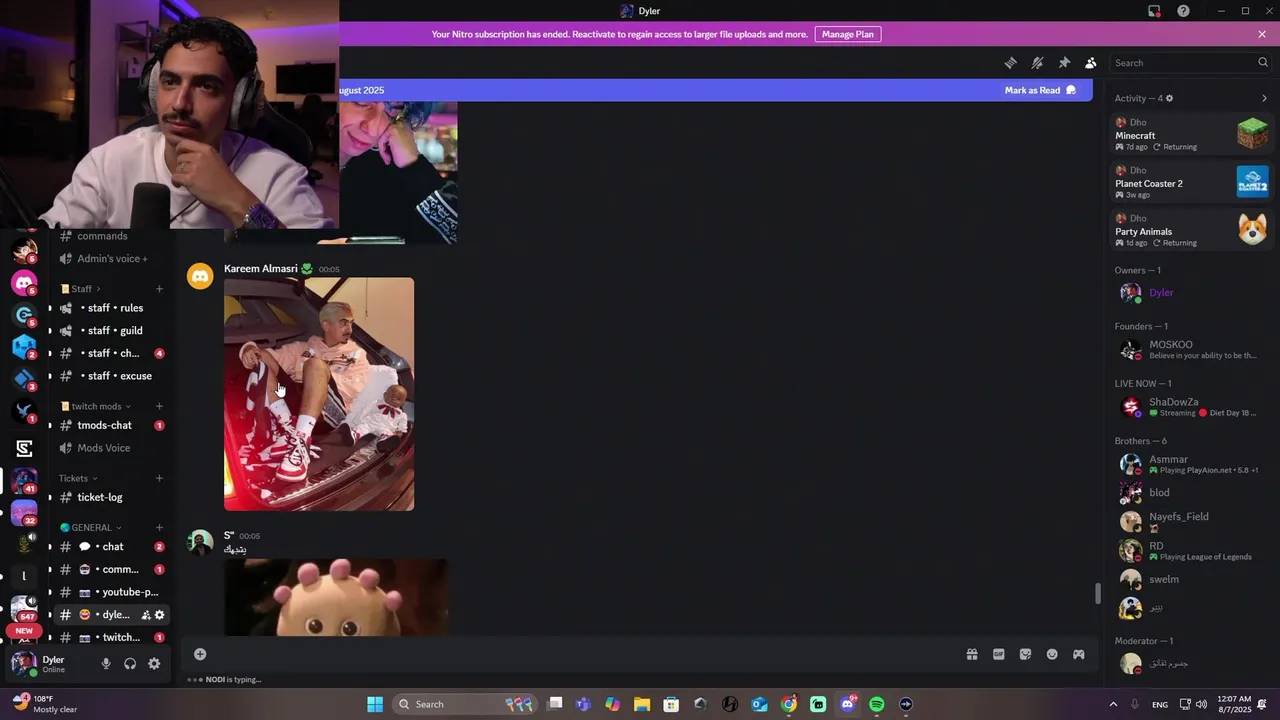The height and width of the screenshot is (720, 1280).
Task: Focus the Discord Search field
Action: [x=1191, y=63]
